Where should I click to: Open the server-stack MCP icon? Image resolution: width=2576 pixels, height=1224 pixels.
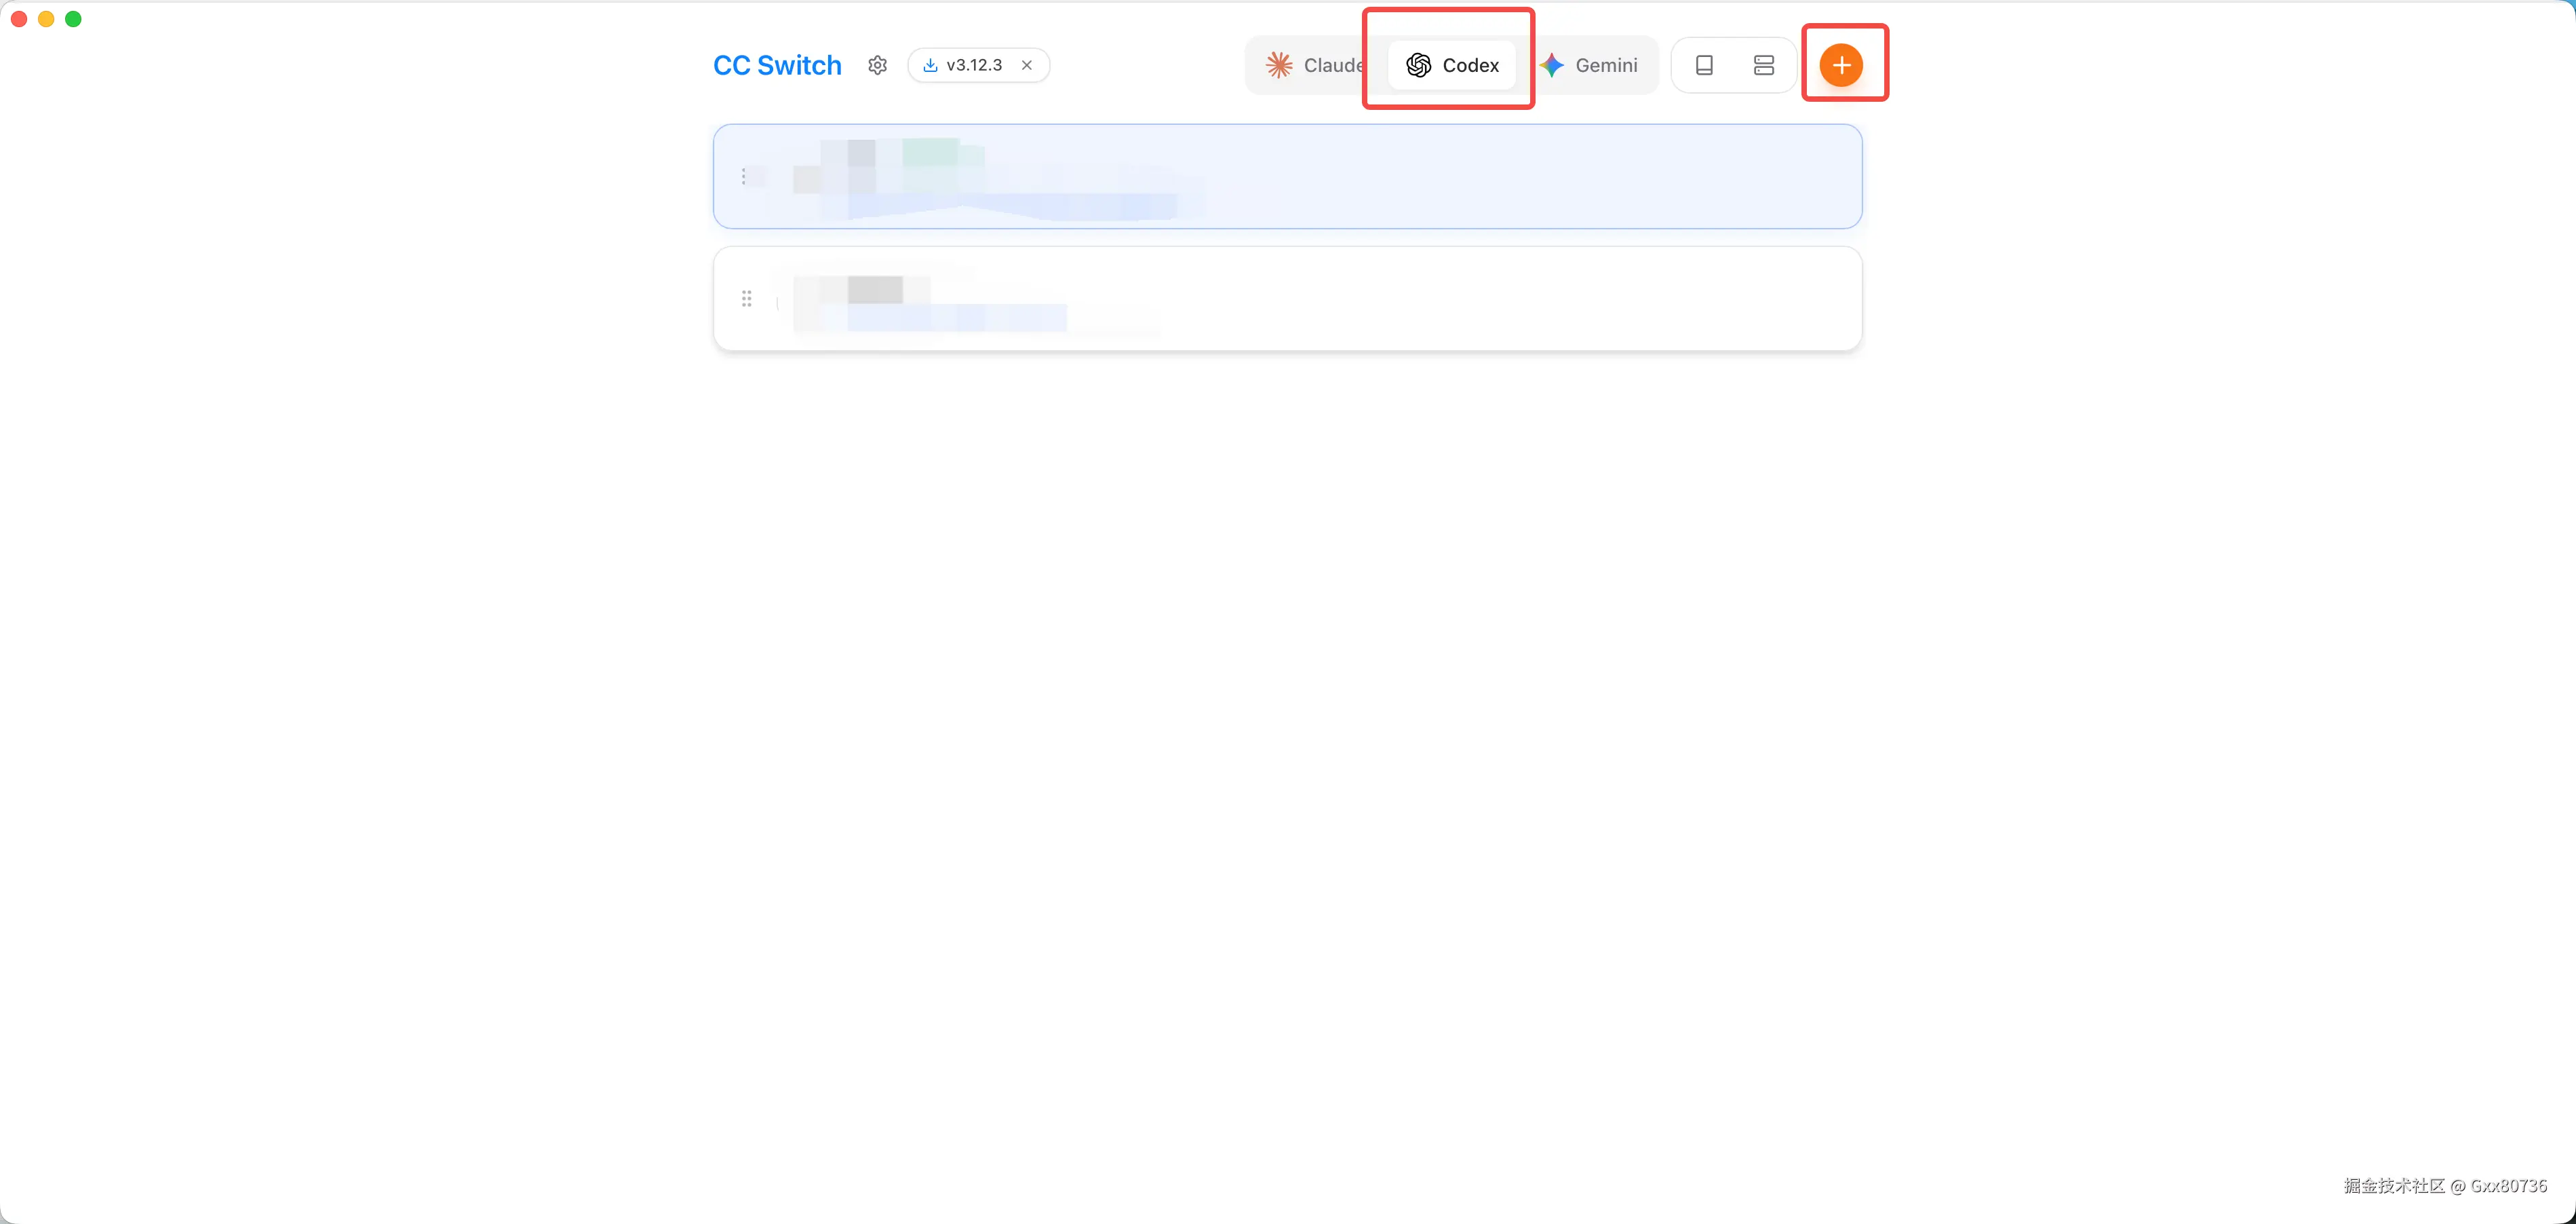coord(1764,65)
